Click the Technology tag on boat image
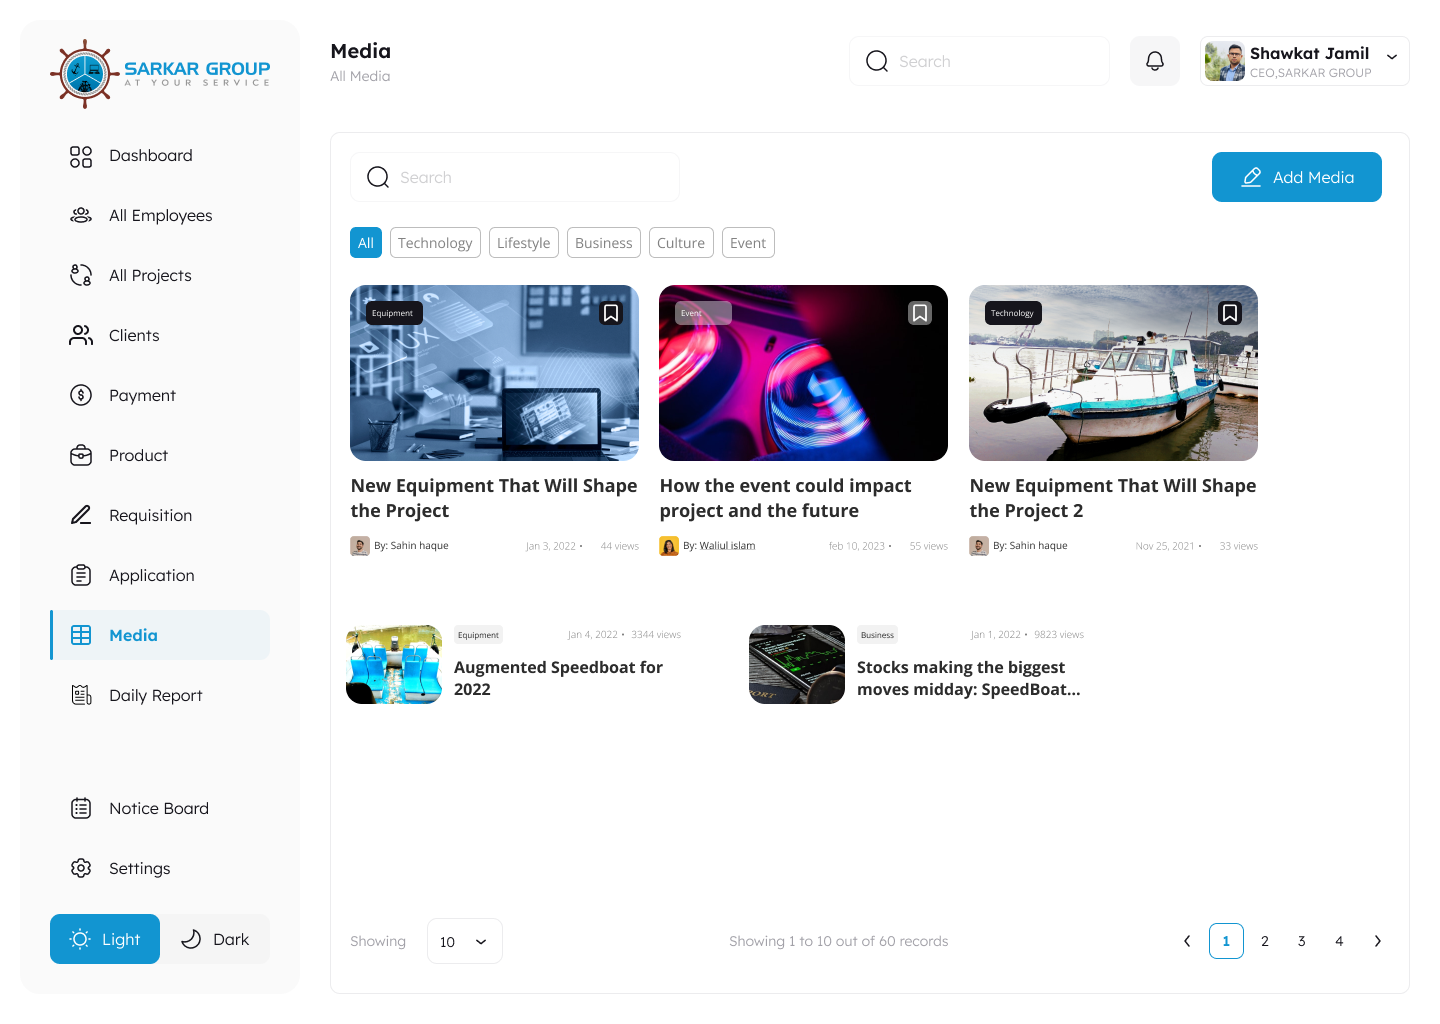The image size is (1440, 1024). (x=1013, y=313)
